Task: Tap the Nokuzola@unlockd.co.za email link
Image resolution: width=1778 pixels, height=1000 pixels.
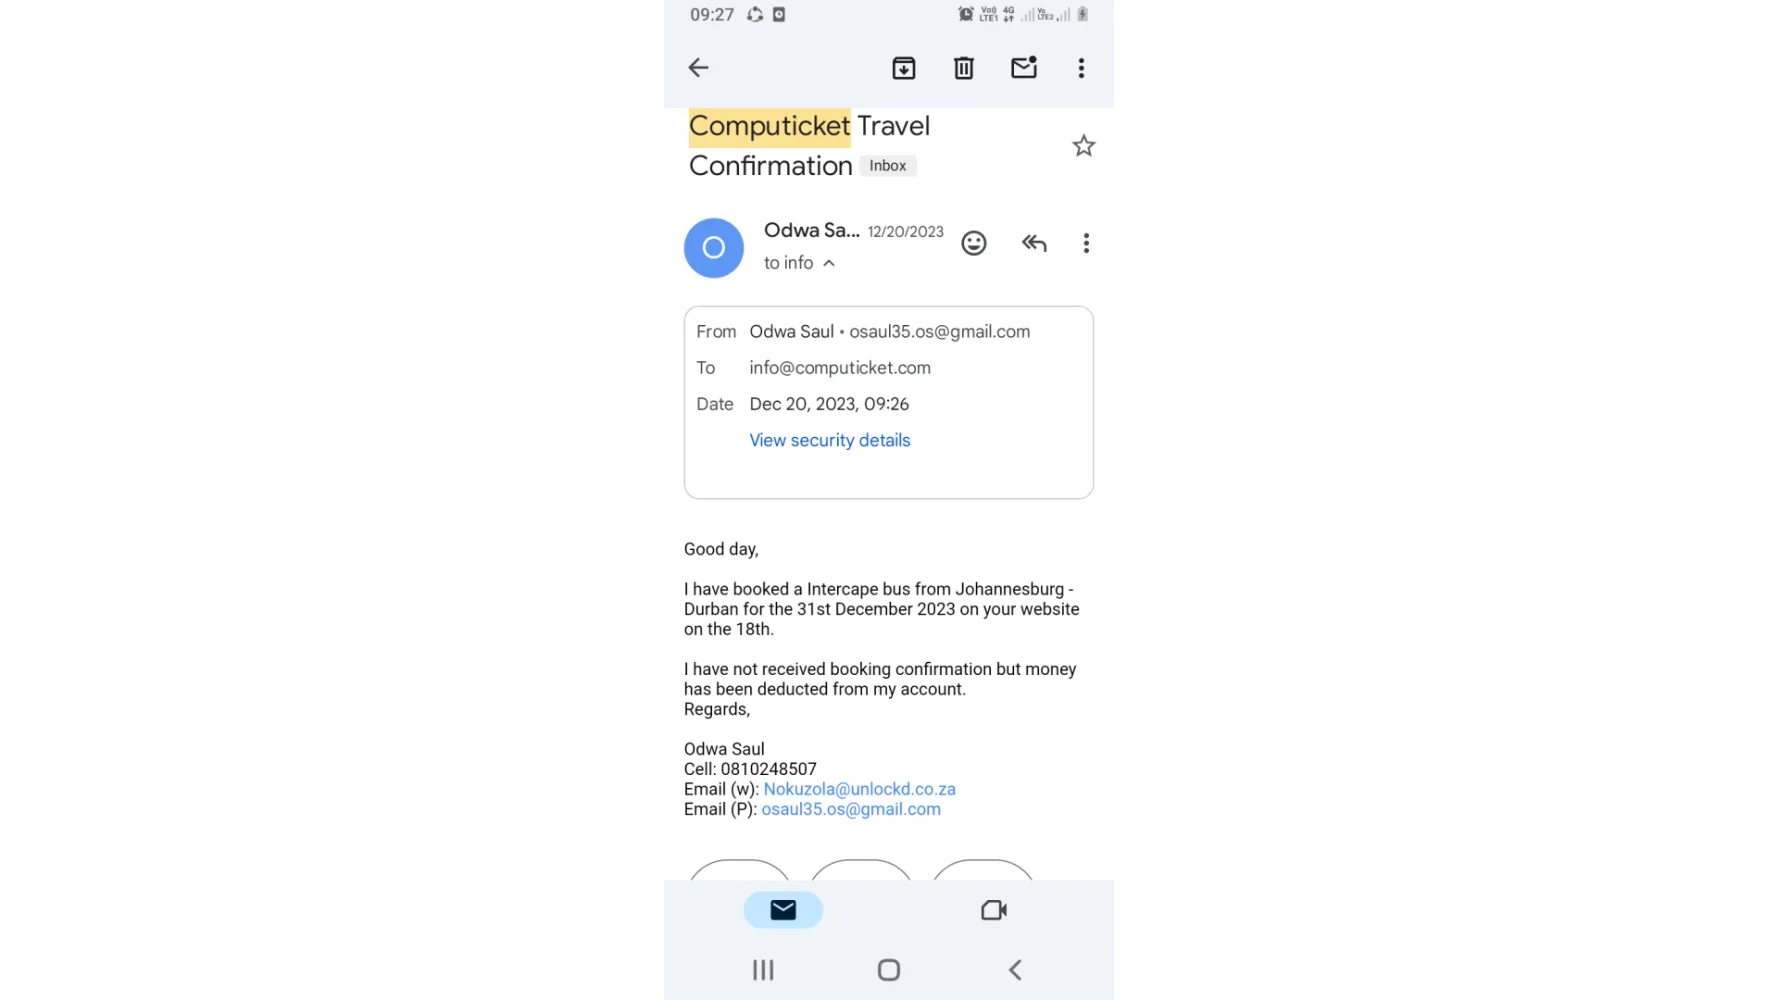Action: (x=860, y=789)
